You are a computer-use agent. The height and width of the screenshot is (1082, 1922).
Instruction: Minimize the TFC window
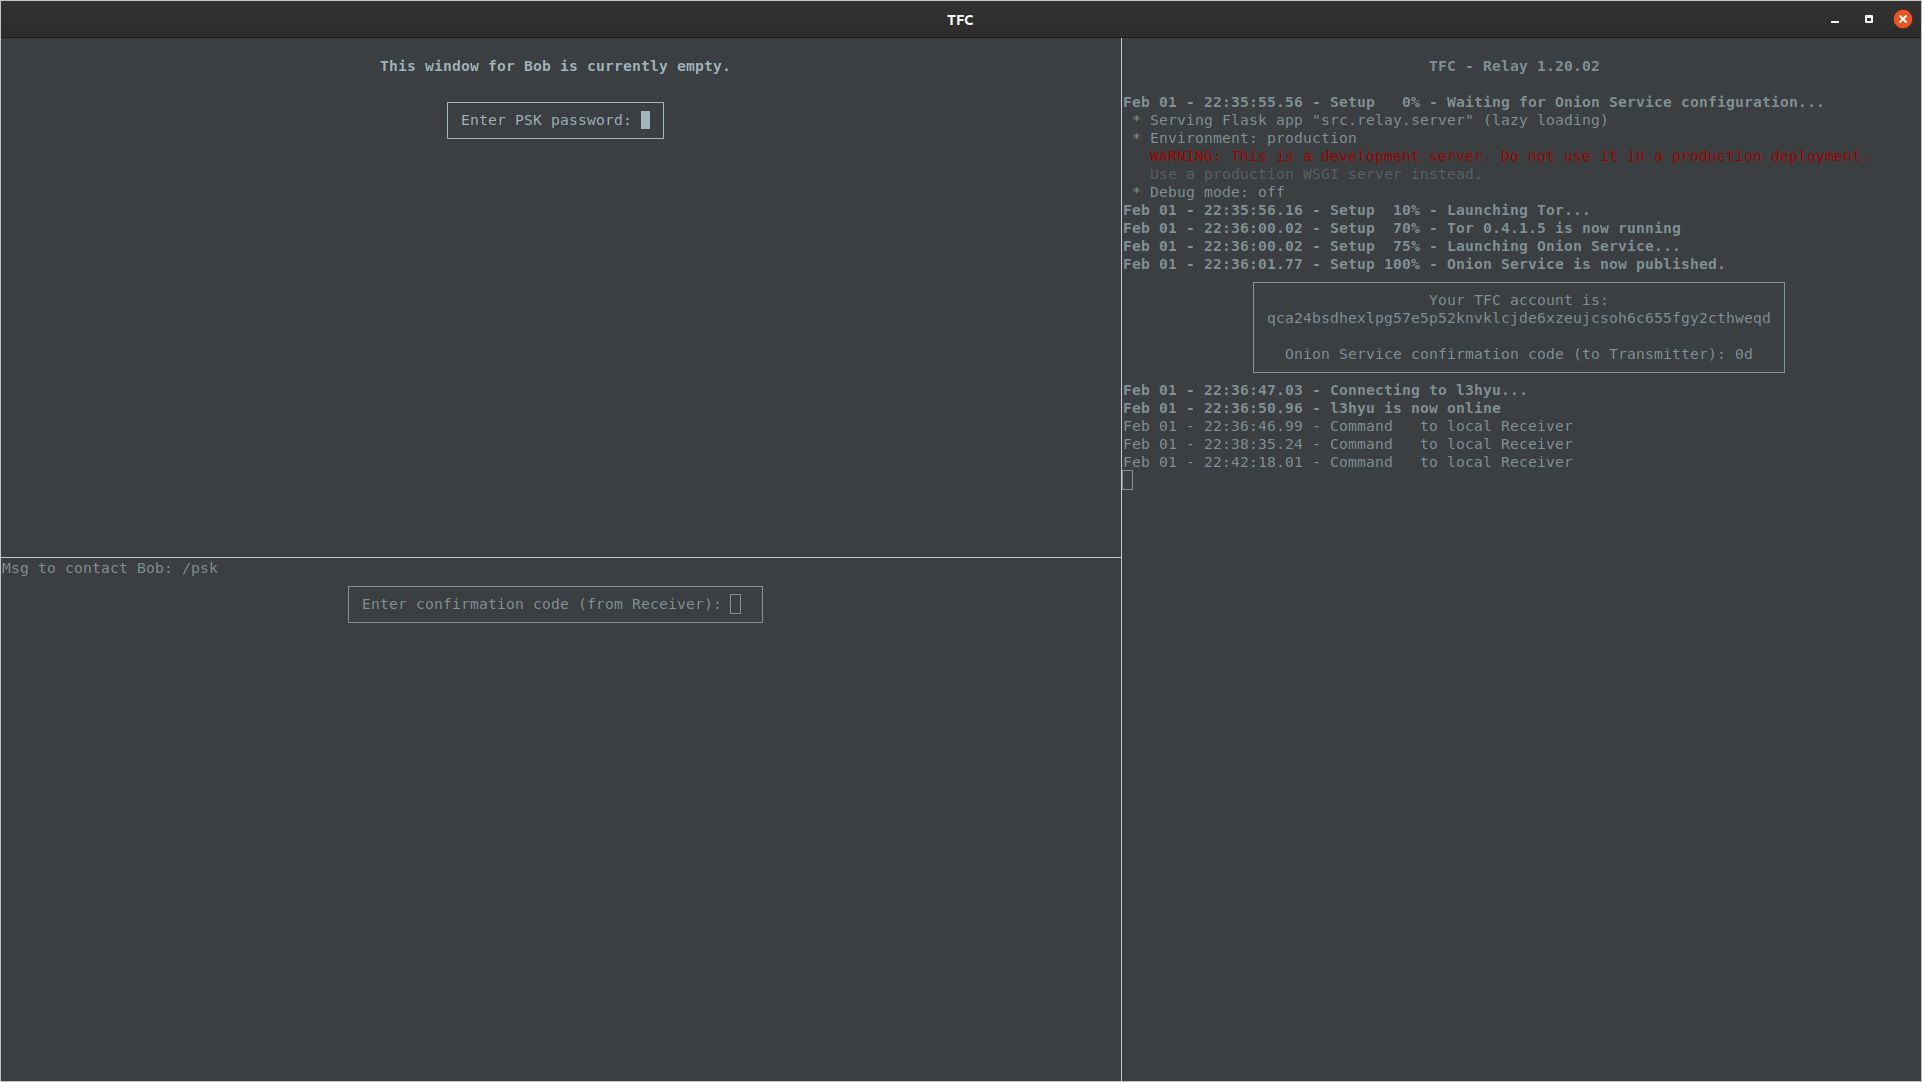(x=1835, y=20)
